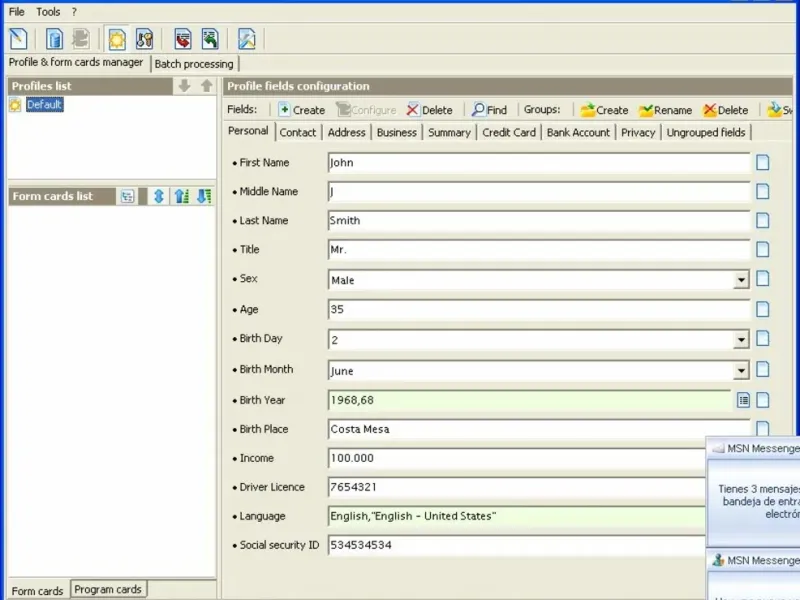Screen dimensions: 800x600
Task: Click the green arrow card icon in the toolbar
Action: 209,39
